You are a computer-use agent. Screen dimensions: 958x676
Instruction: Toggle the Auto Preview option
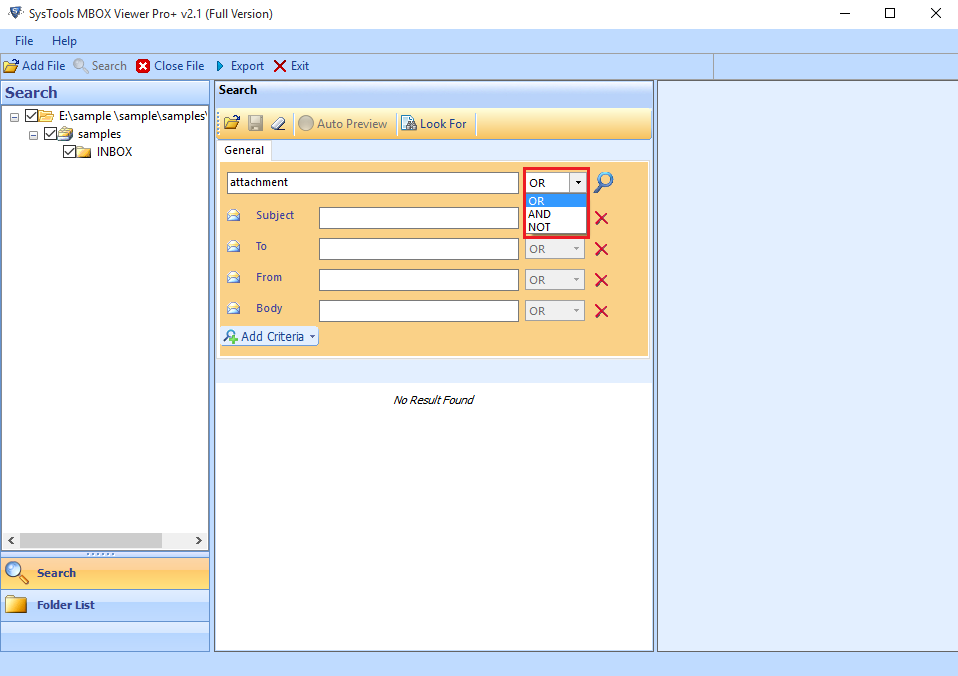[x=343, y=123]
